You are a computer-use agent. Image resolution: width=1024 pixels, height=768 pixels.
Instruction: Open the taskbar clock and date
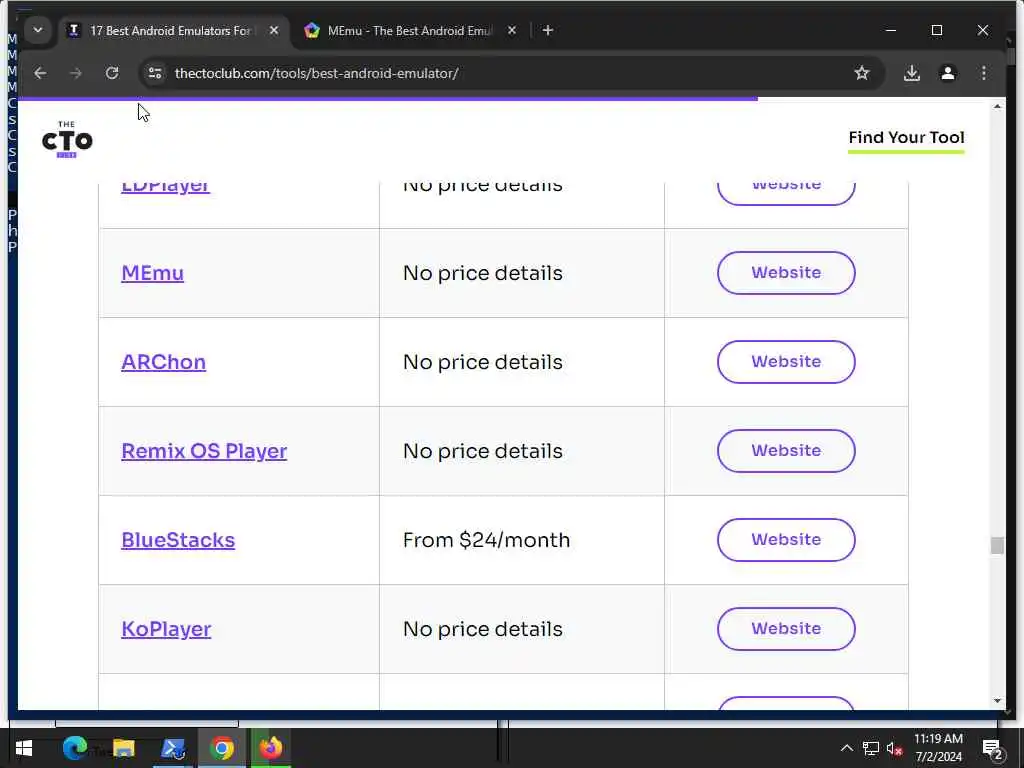[938, 748]
